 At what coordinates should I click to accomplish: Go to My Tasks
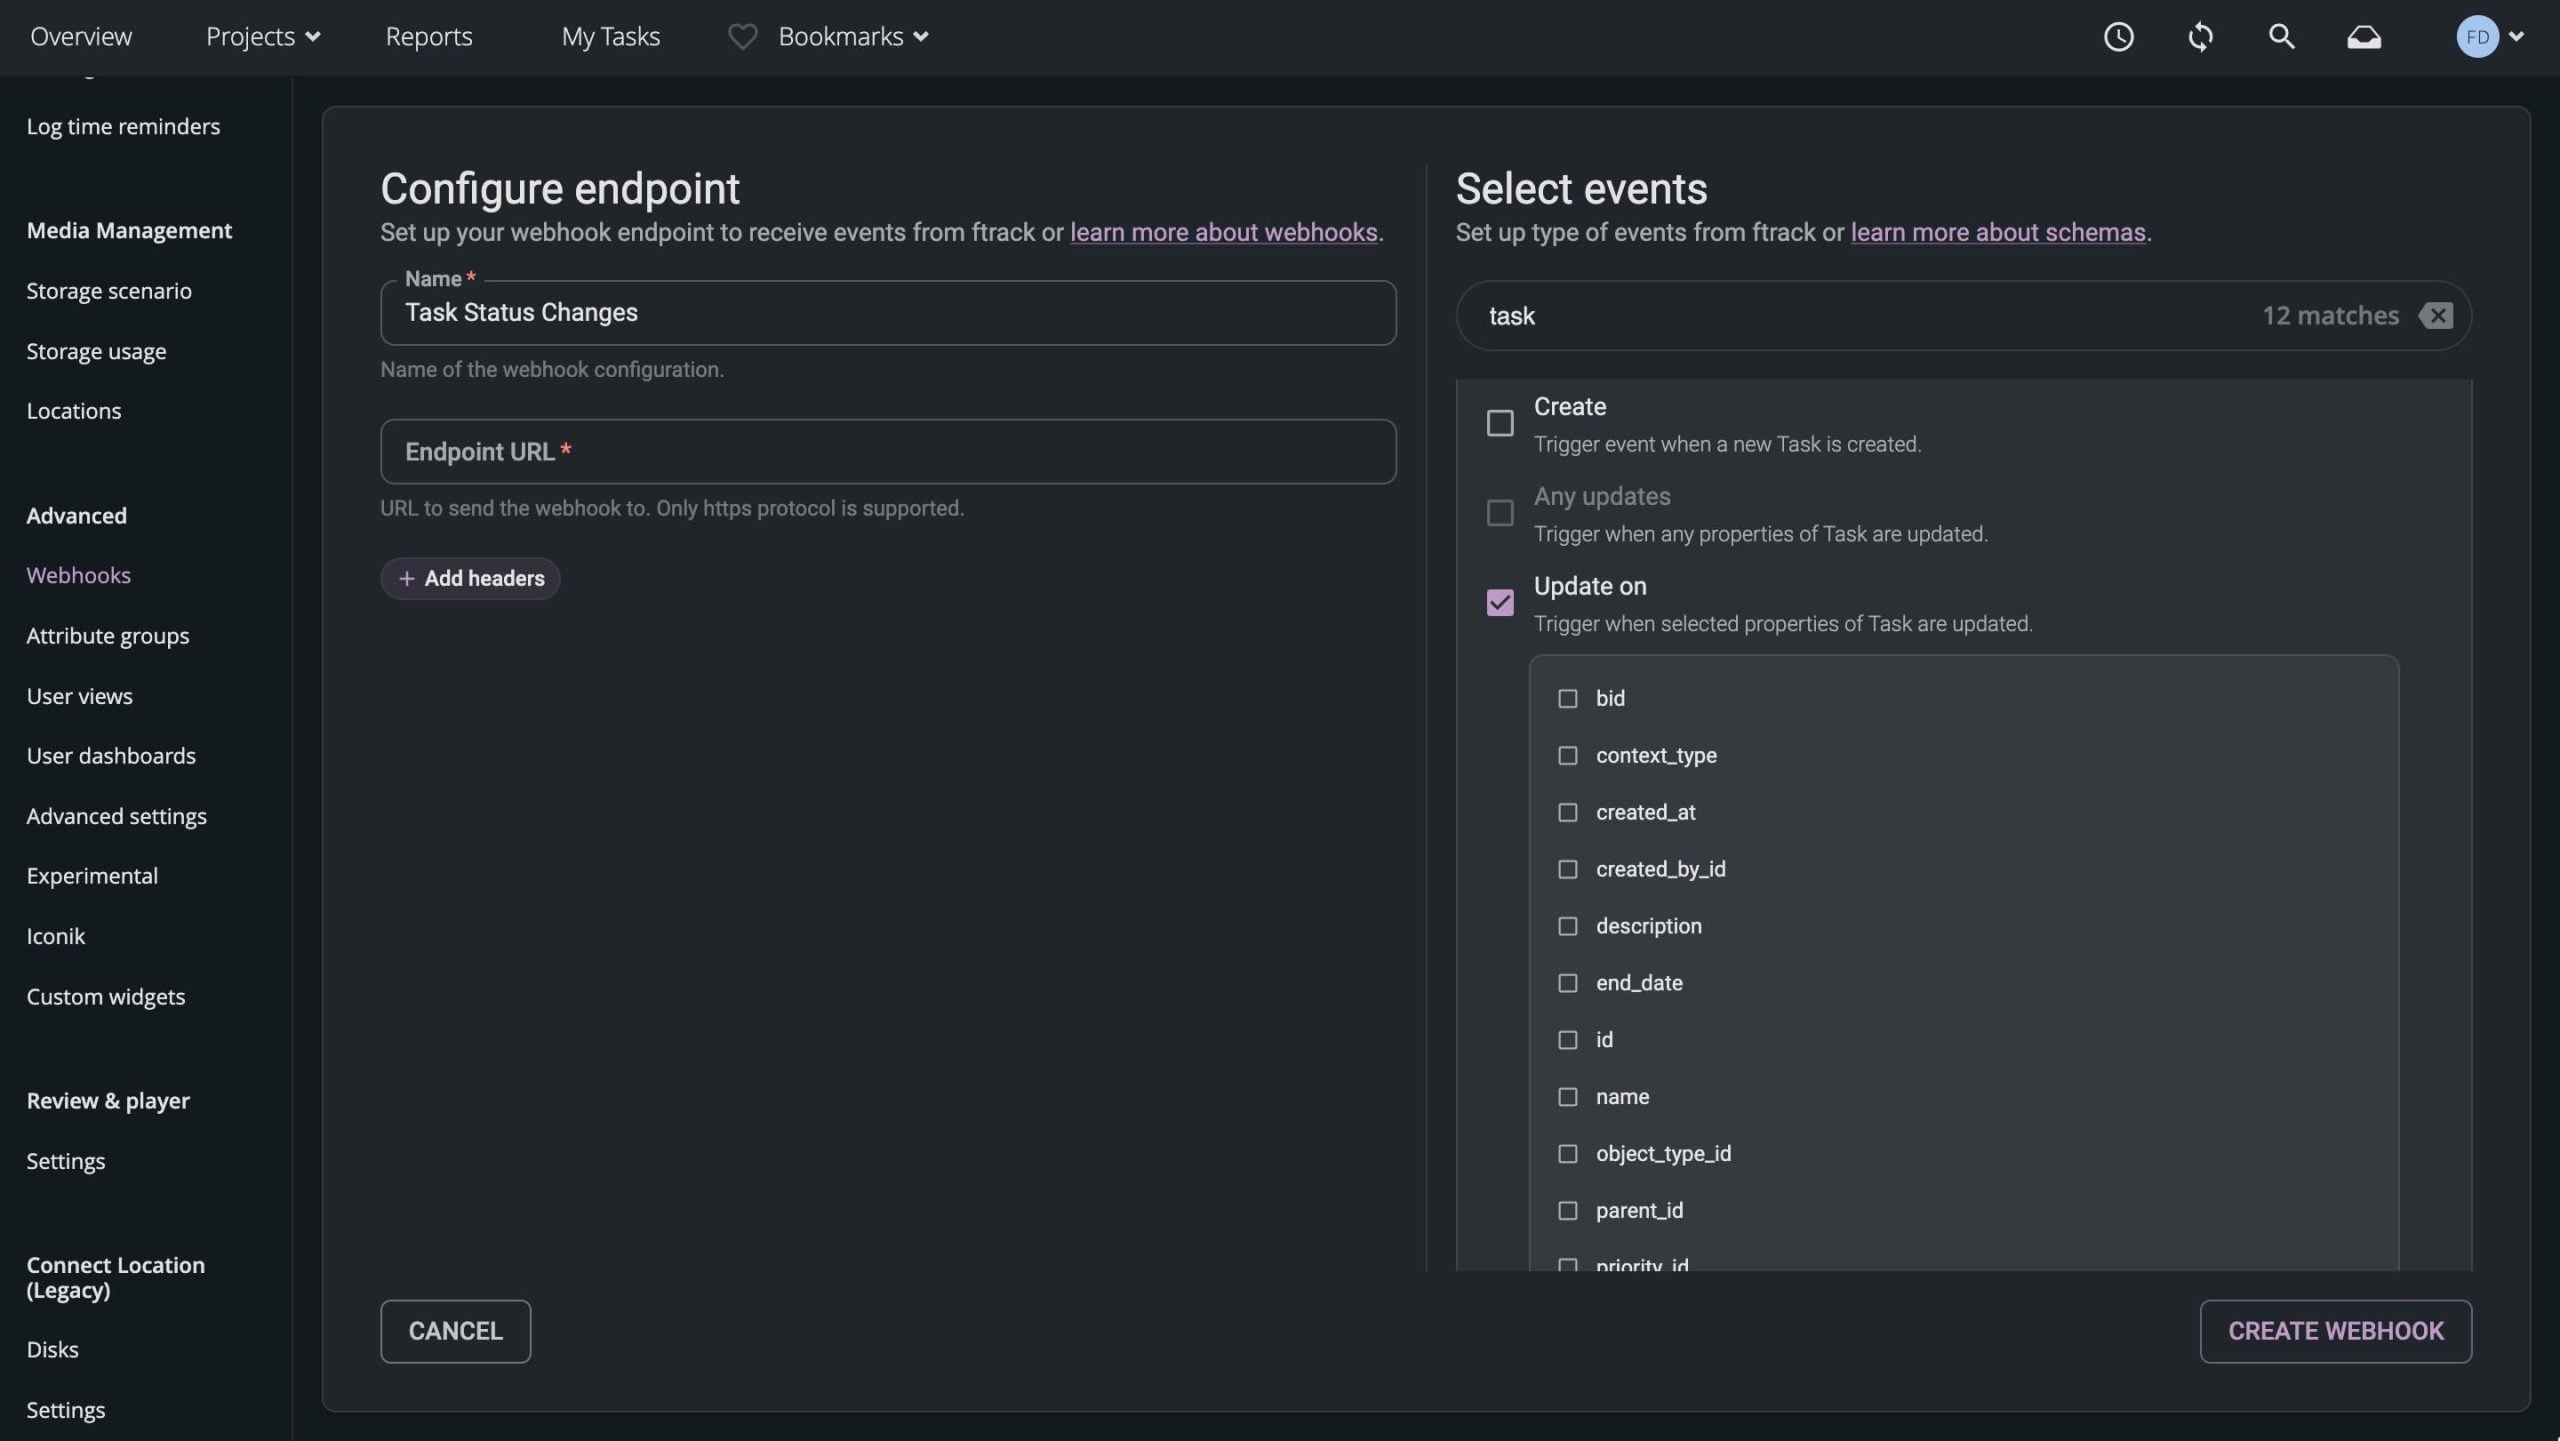[x=611, y=36]
